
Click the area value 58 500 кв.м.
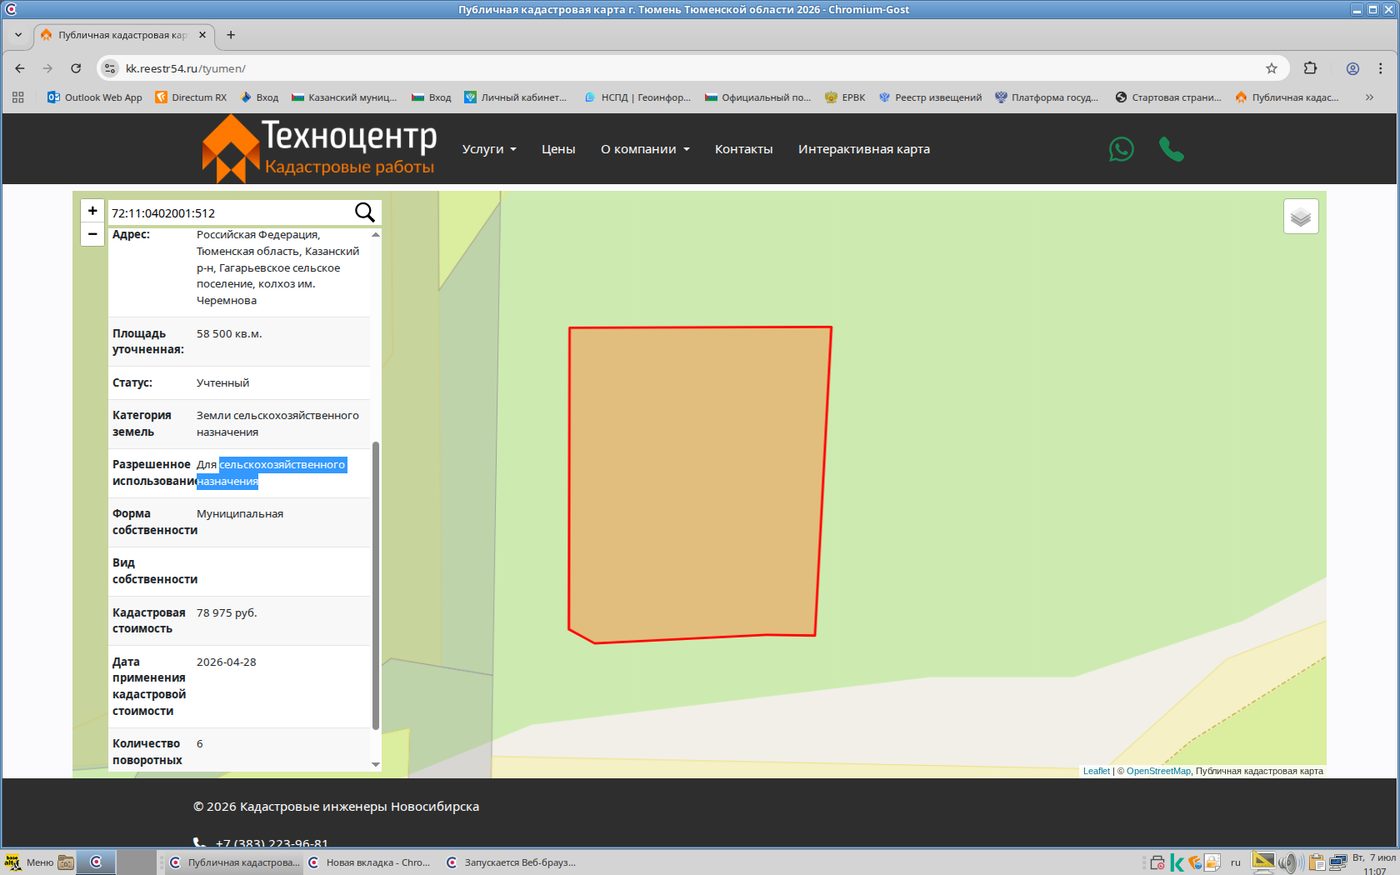coord(229,334)
